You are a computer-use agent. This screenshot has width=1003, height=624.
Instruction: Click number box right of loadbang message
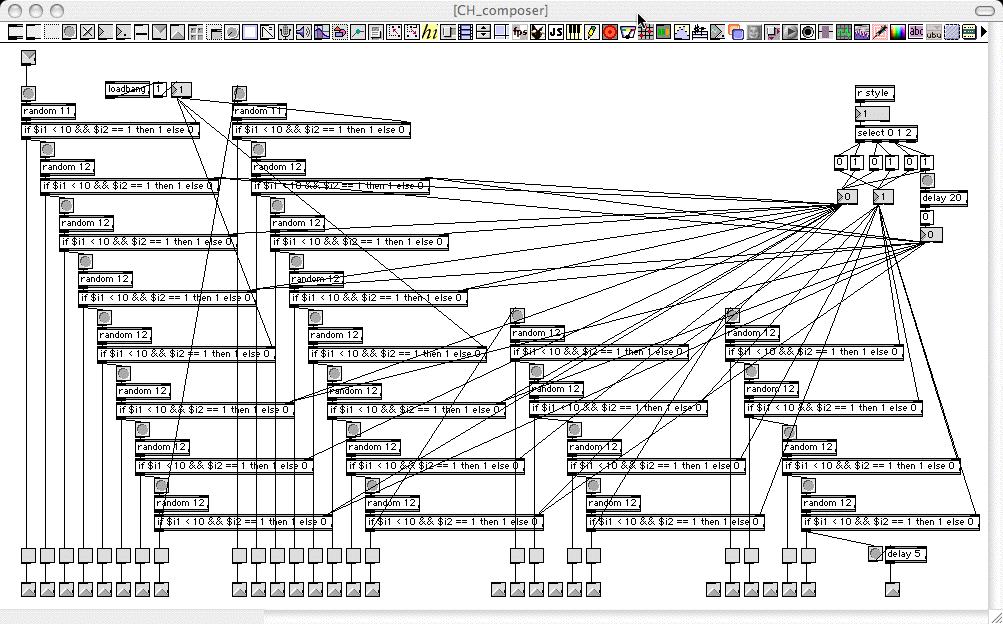point(181,90)
